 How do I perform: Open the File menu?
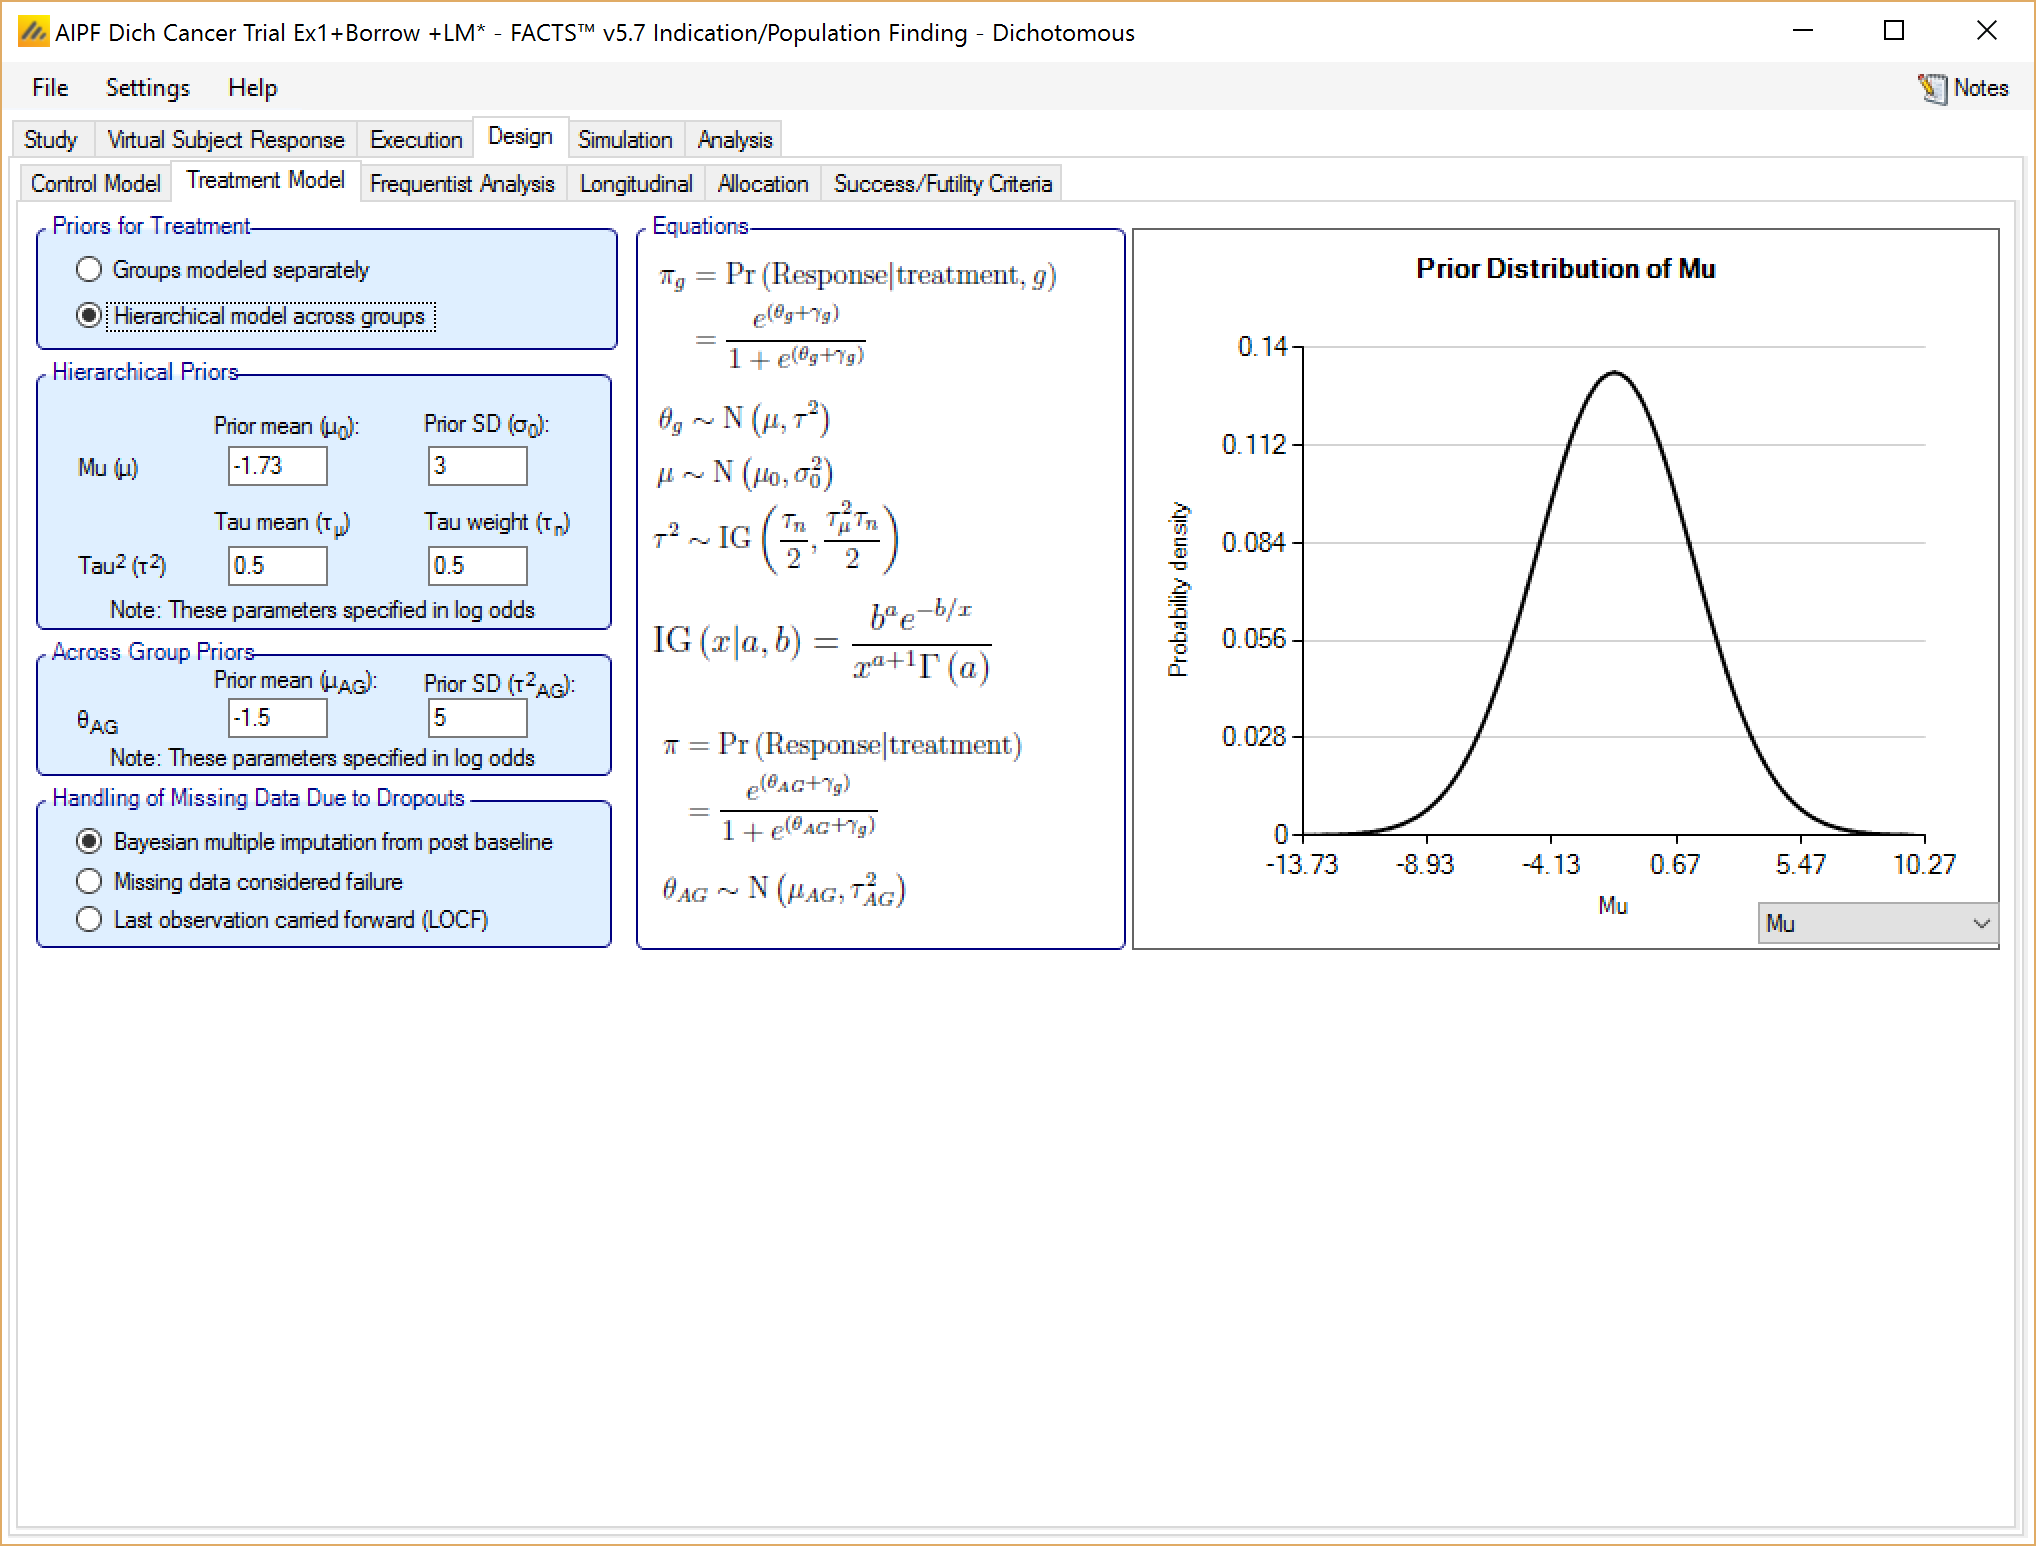click(50, 88)
